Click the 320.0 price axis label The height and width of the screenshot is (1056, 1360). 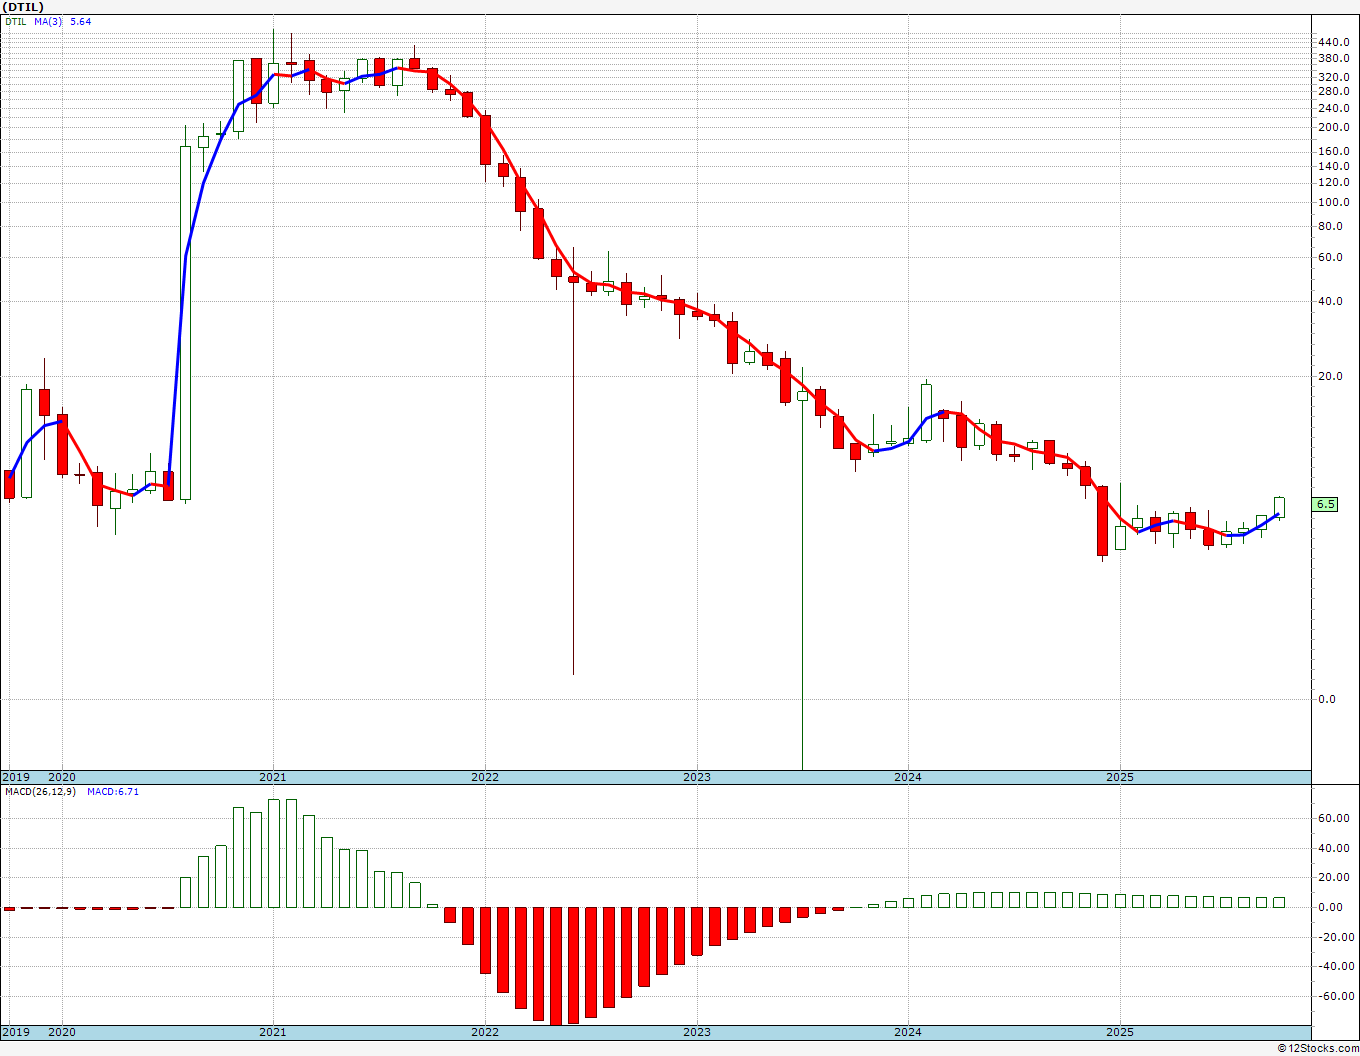tap(1334, 76)
